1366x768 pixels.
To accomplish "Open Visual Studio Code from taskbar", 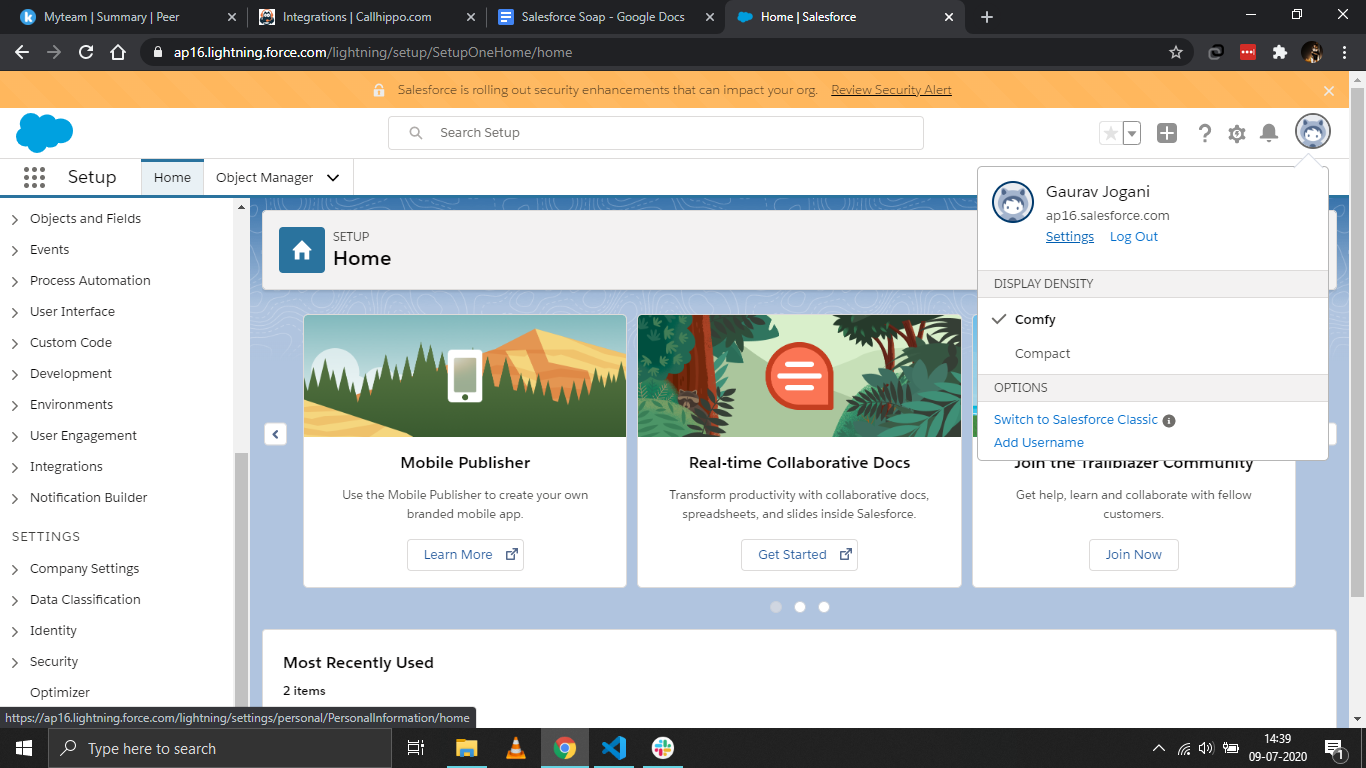I will coord(614,748).
